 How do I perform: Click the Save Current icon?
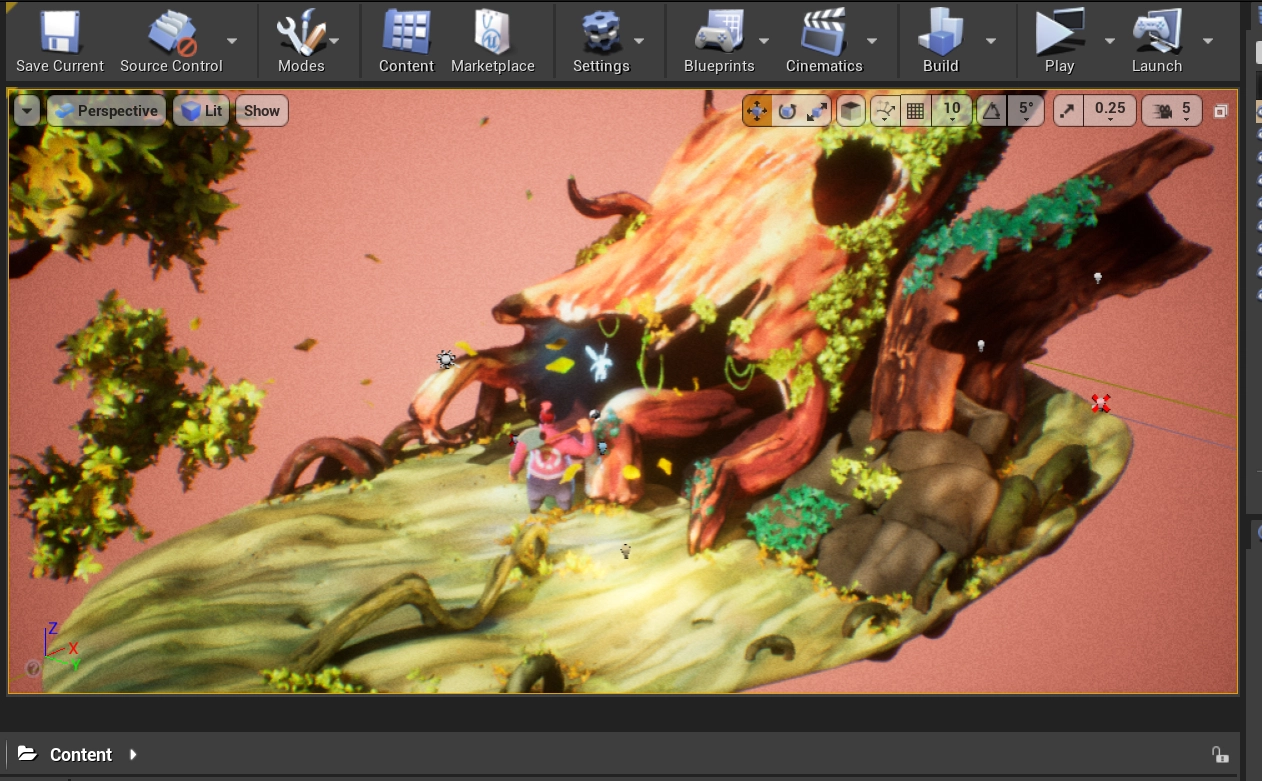click(59, 33)
